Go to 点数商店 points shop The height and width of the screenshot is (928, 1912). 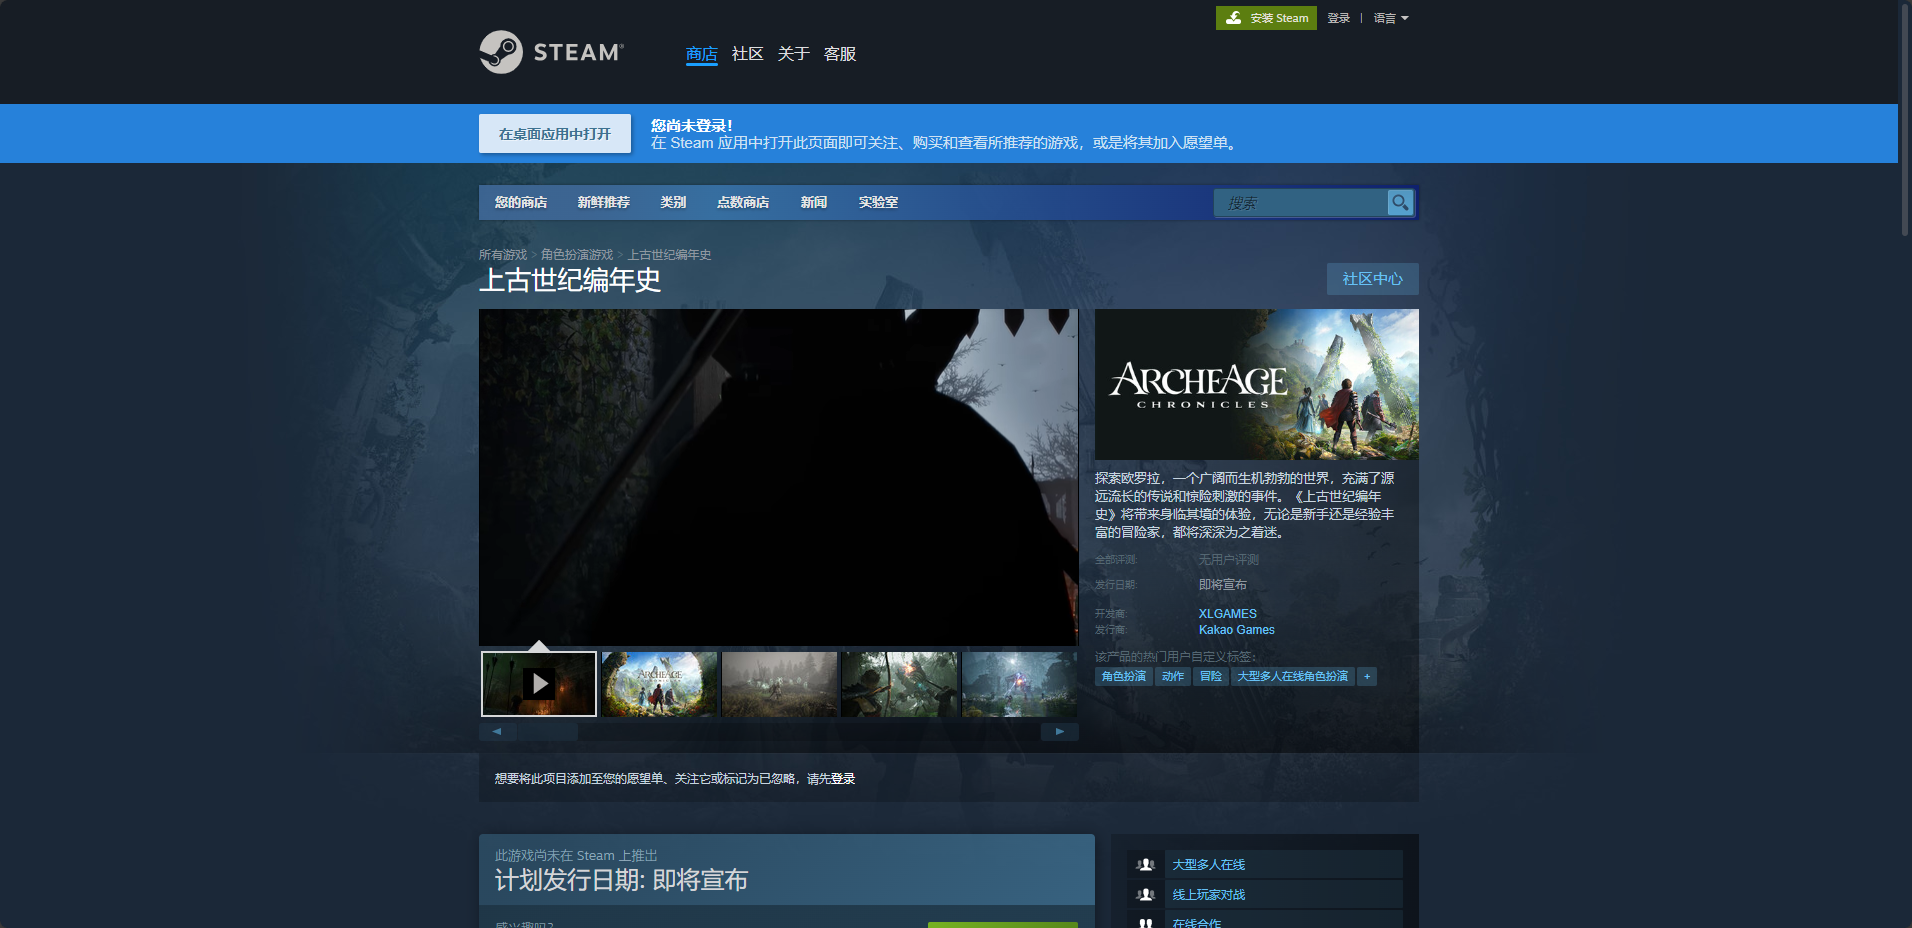[x=742, y=202]
